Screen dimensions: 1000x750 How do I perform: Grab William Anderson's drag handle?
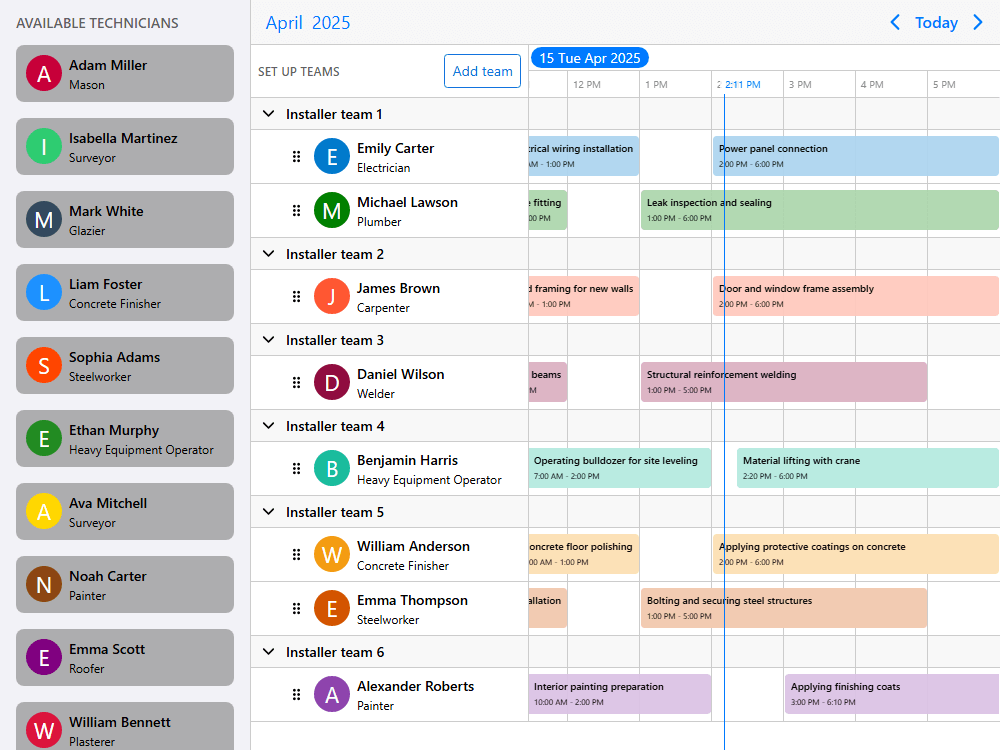(297, 554)
